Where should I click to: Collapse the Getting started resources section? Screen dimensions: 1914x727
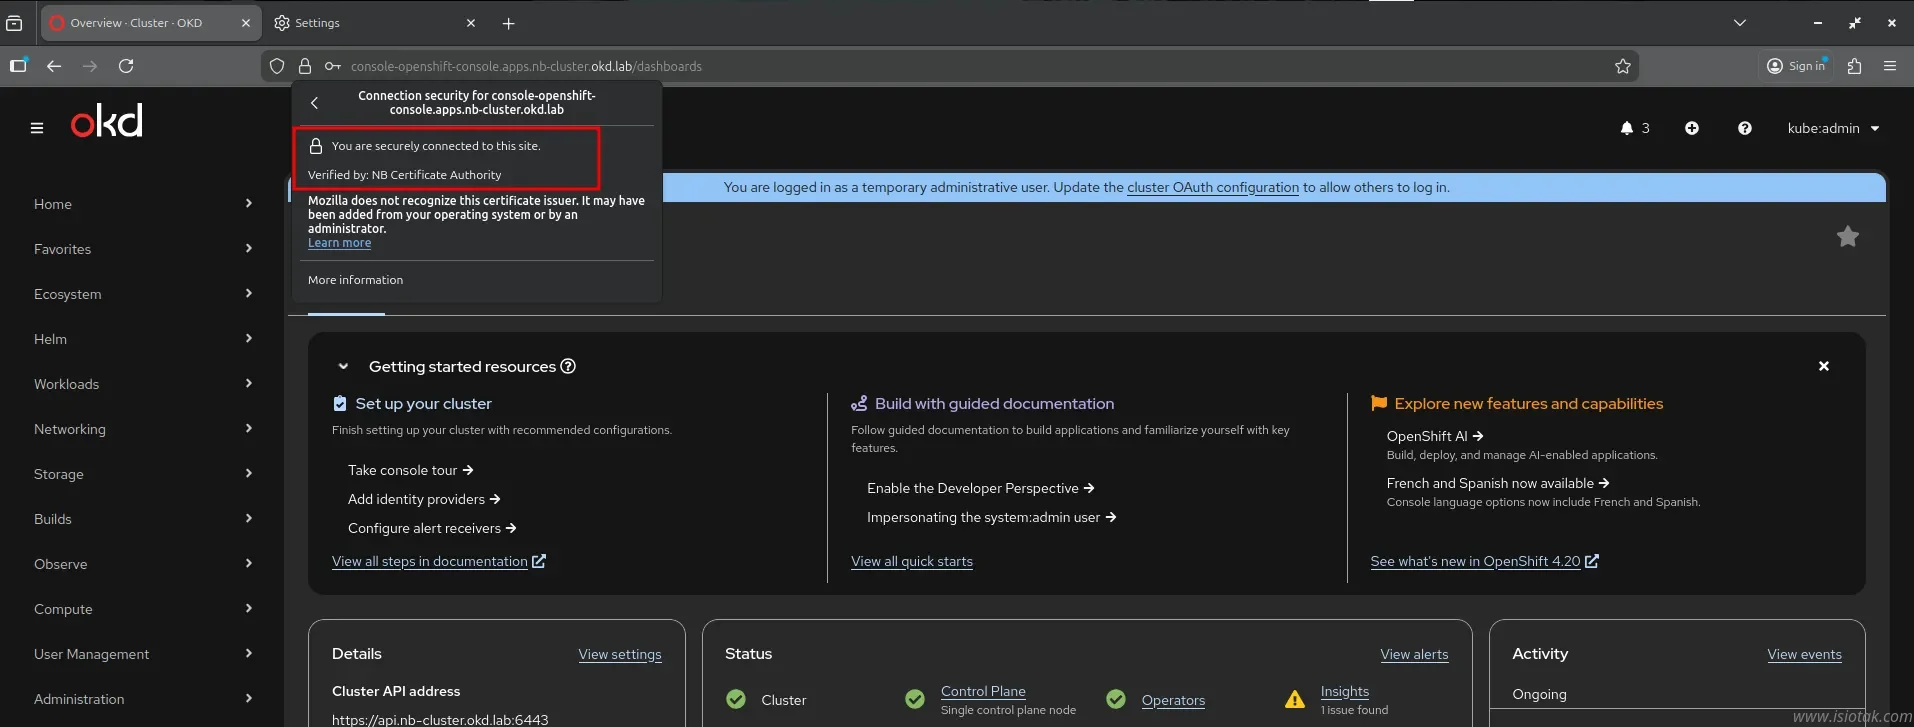pyautogui.click(x=343, y=366)
